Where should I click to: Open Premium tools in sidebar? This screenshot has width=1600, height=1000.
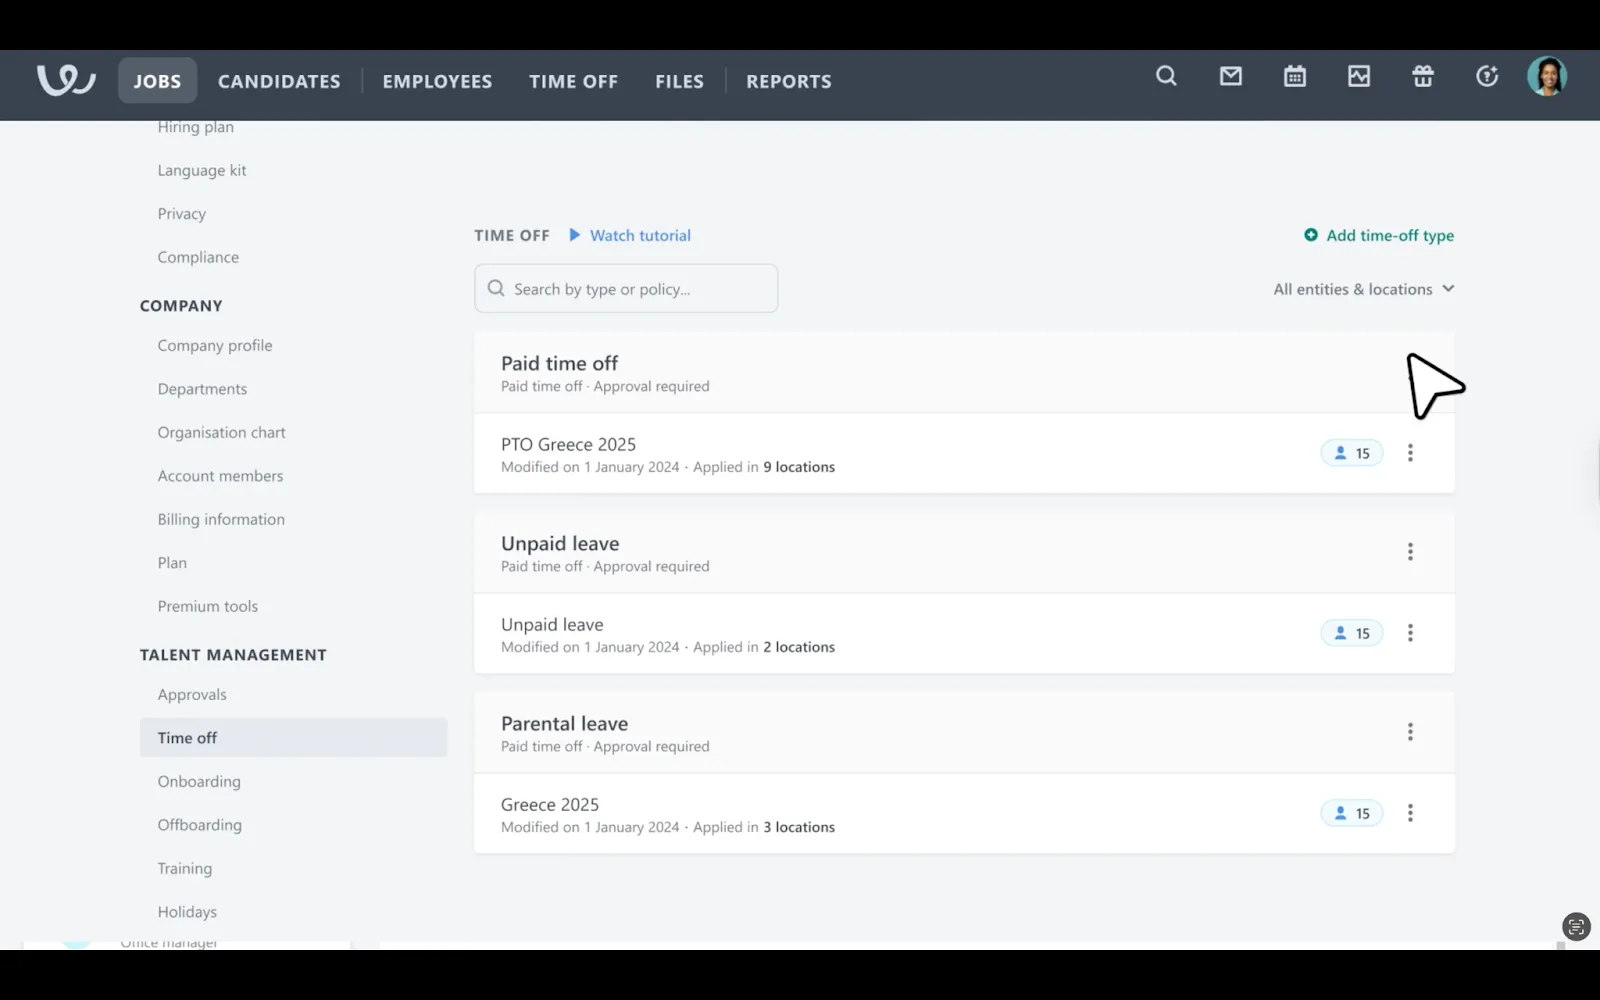point(207,606)
